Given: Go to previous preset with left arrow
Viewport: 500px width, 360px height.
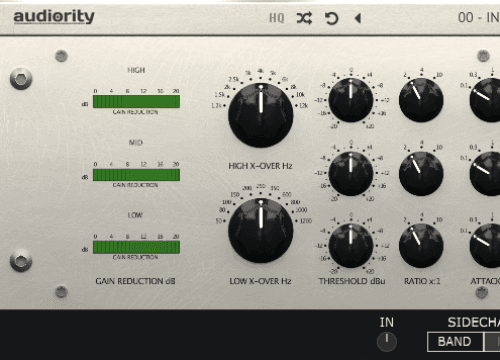Looking at the screenshot, I should (358, 18).
